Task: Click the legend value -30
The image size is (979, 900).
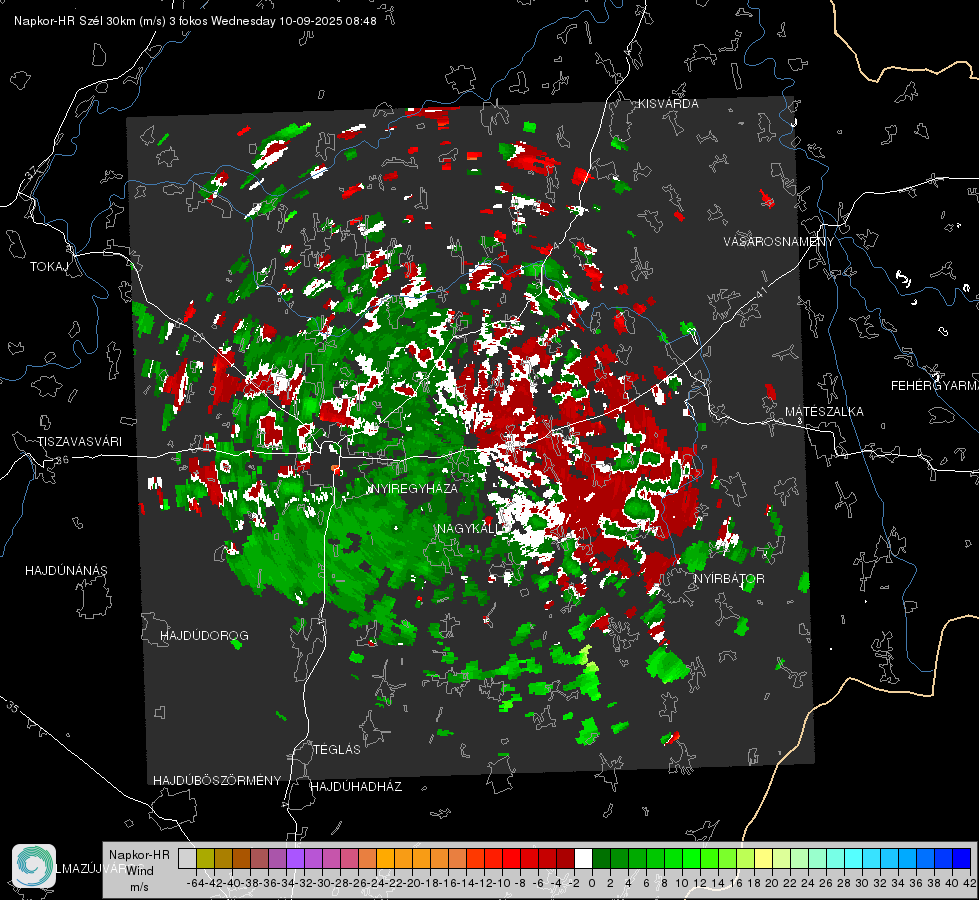Action: point(322,883)
